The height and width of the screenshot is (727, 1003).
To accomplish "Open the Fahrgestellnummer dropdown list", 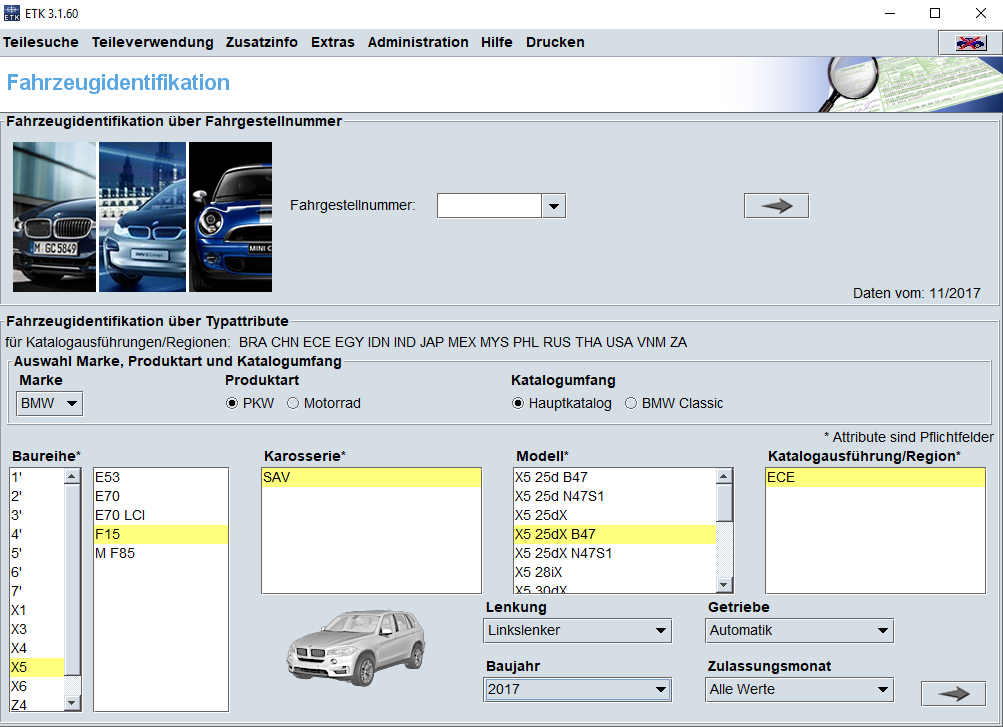I will point(553,204).
